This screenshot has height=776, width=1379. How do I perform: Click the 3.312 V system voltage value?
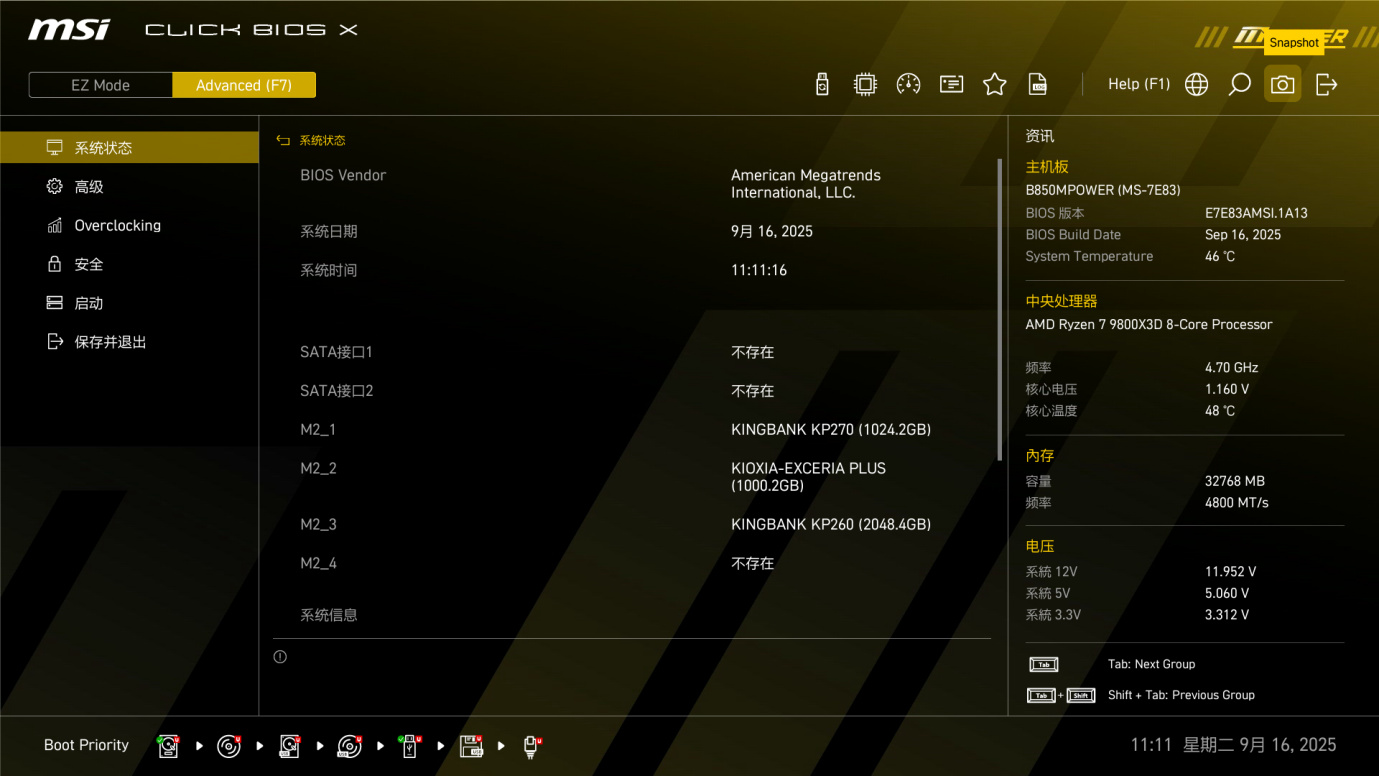(1227, 615)
